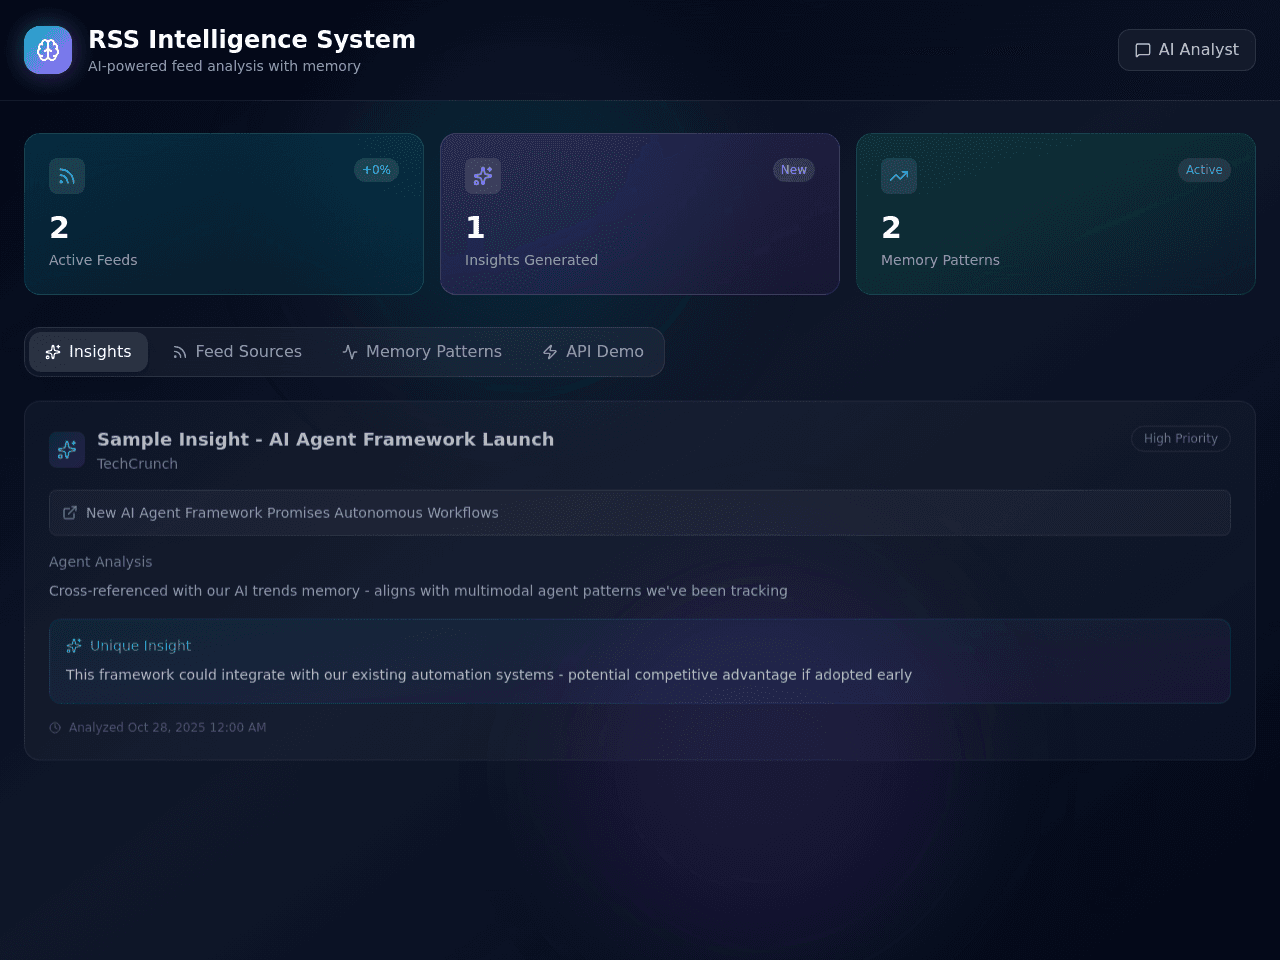Open the API Demo tab
The width and height of the screenshot is (1280, 960).
coord(593,352)
